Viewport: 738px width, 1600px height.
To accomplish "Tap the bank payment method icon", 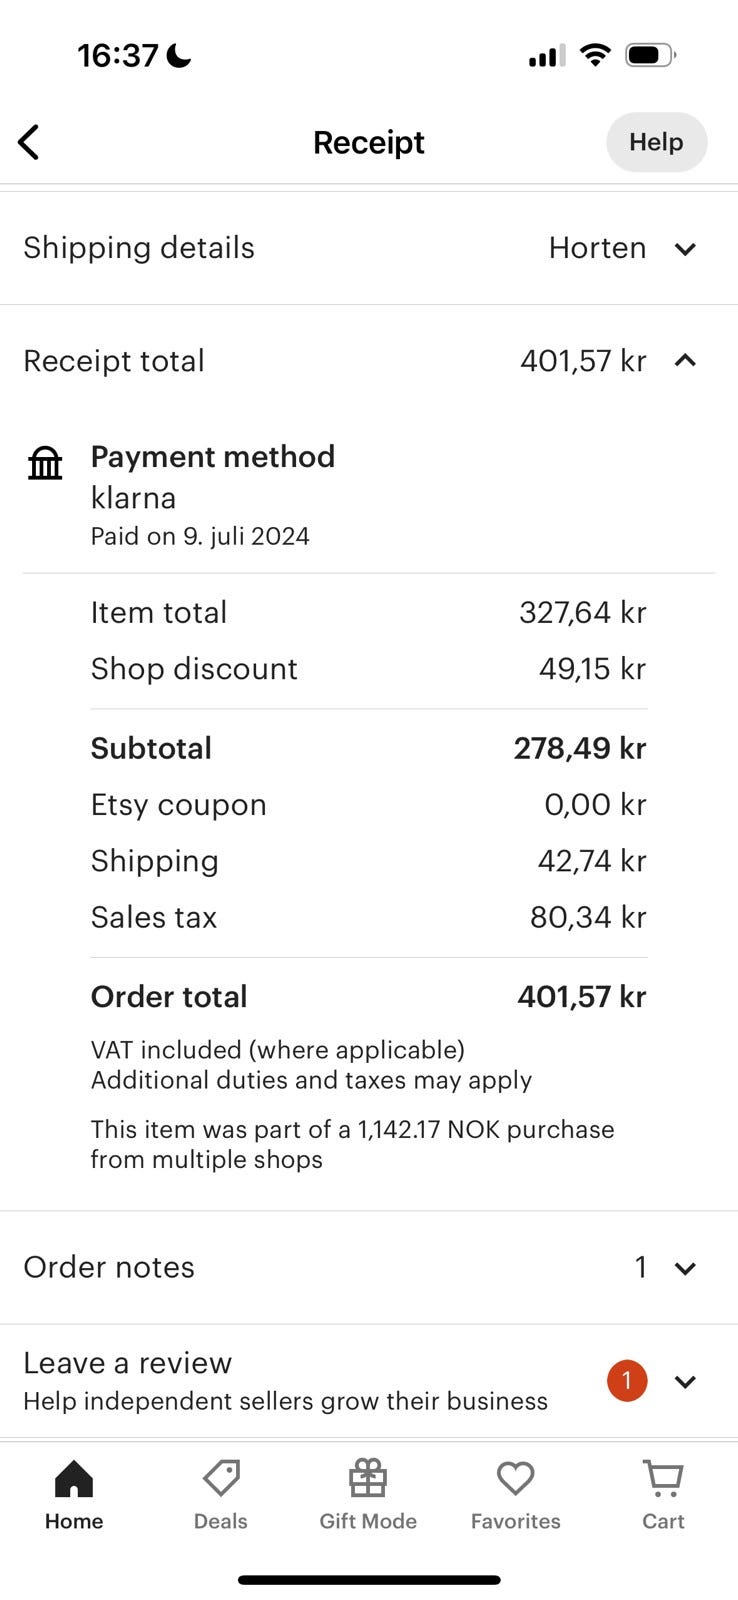I will (x=45, y=463).
